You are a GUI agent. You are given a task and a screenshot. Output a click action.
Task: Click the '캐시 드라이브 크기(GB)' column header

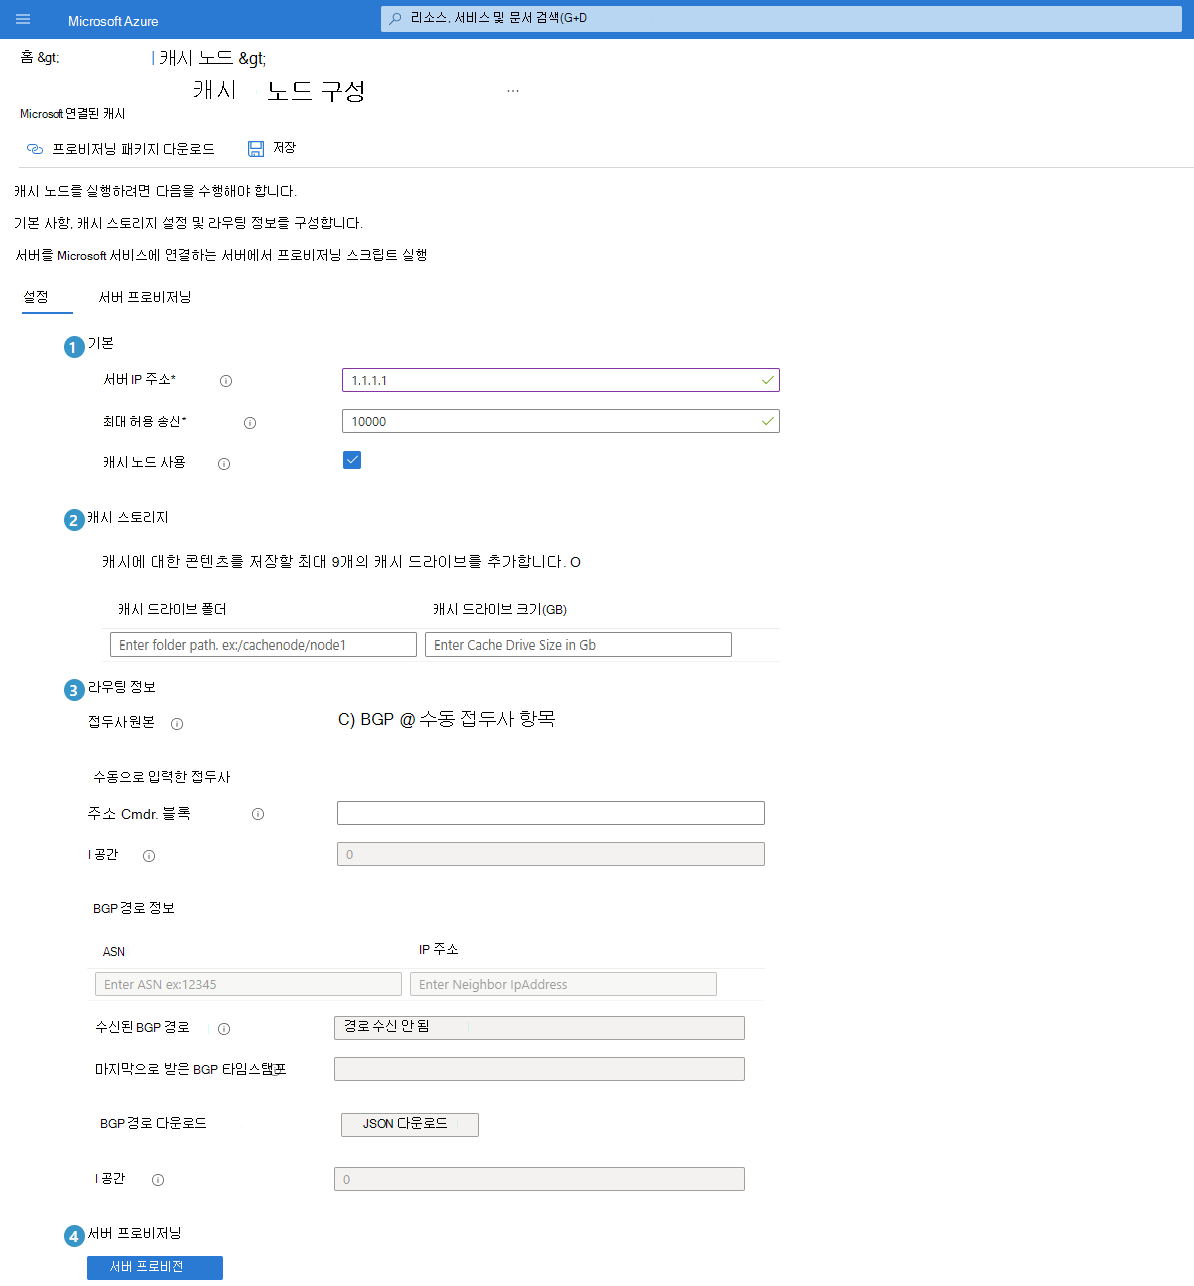[500, 609]
